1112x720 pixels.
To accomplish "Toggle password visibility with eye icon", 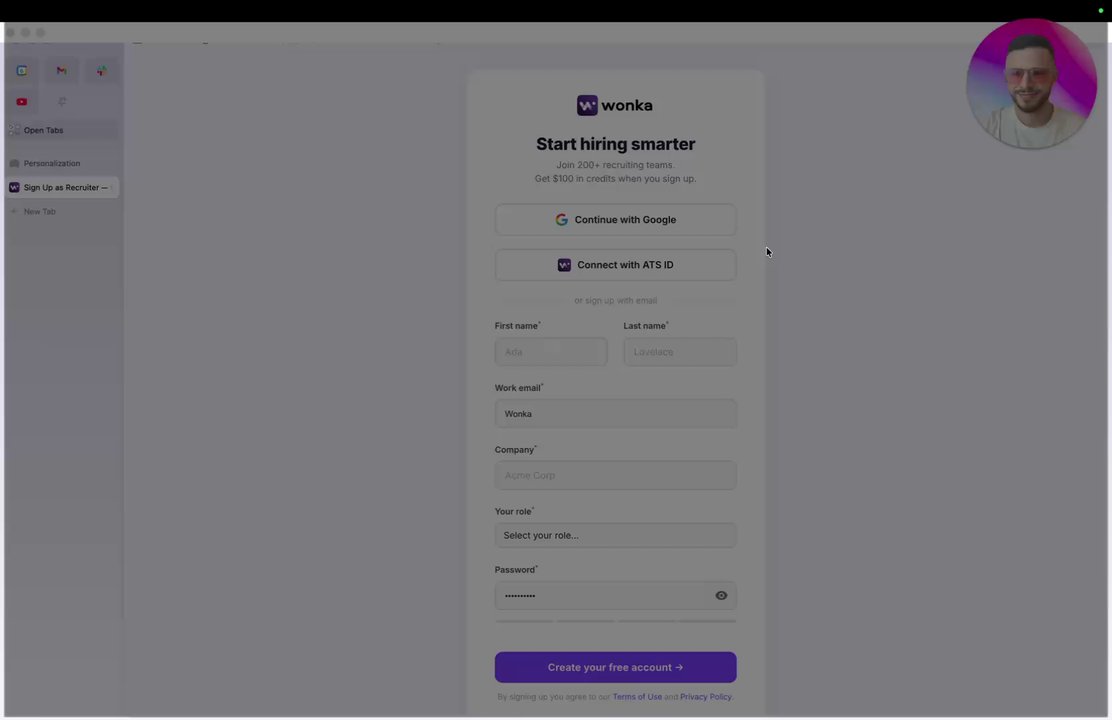I will (721, 595).
